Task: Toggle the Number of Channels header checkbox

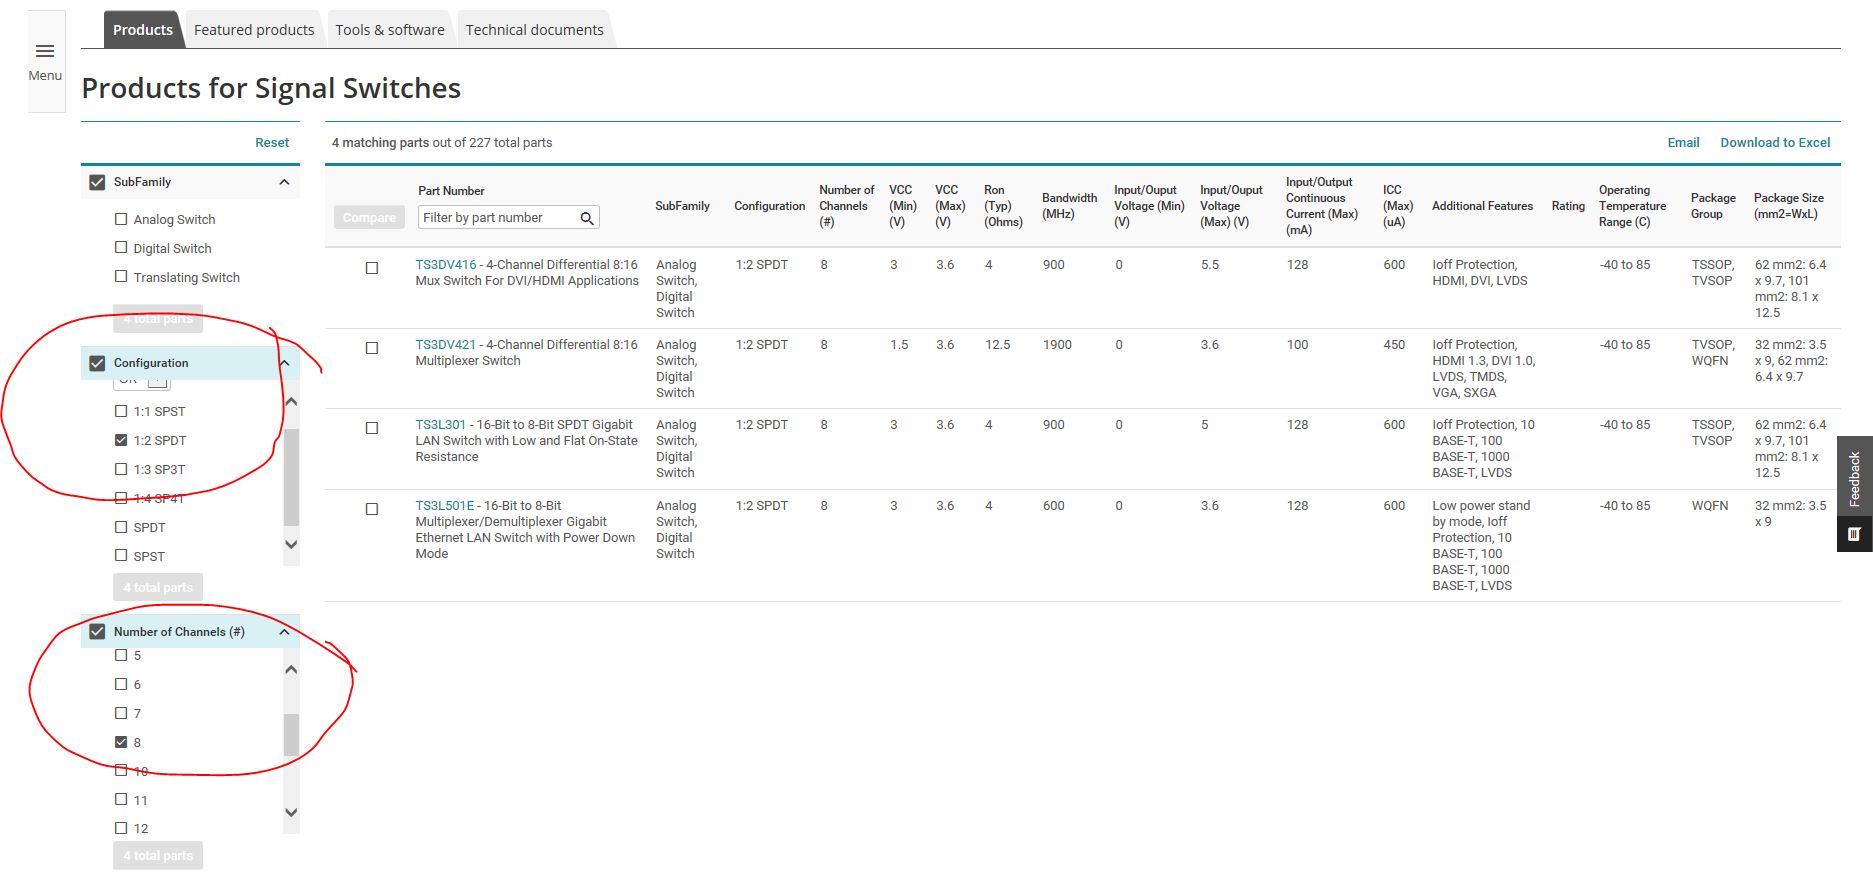Action: click(x=97, y=632)
